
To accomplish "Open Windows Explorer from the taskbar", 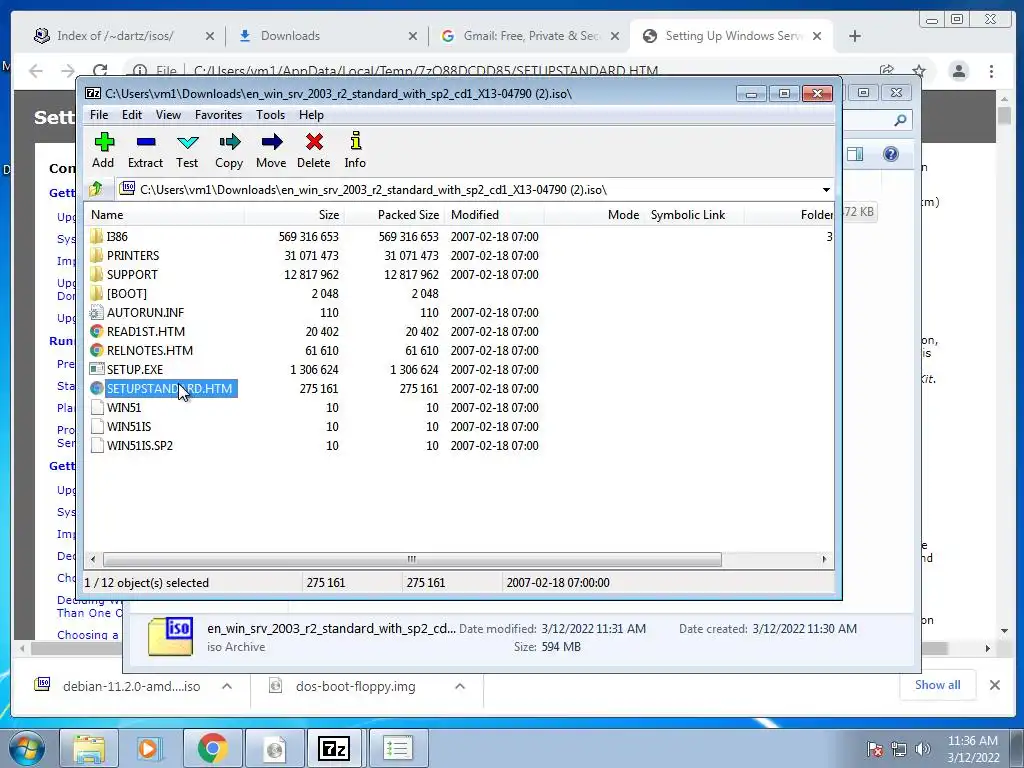I will click(89, 748).
